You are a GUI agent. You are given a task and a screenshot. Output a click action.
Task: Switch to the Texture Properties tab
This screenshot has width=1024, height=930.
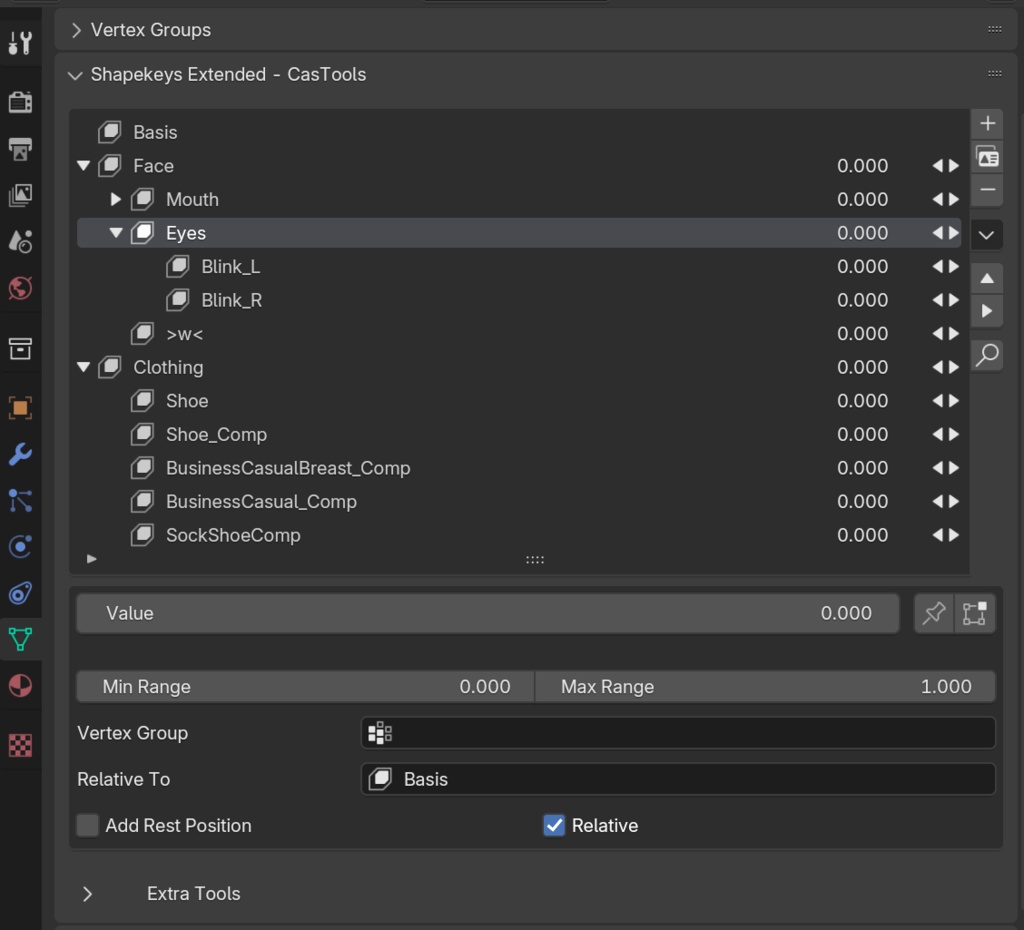(x=20, y=745)
